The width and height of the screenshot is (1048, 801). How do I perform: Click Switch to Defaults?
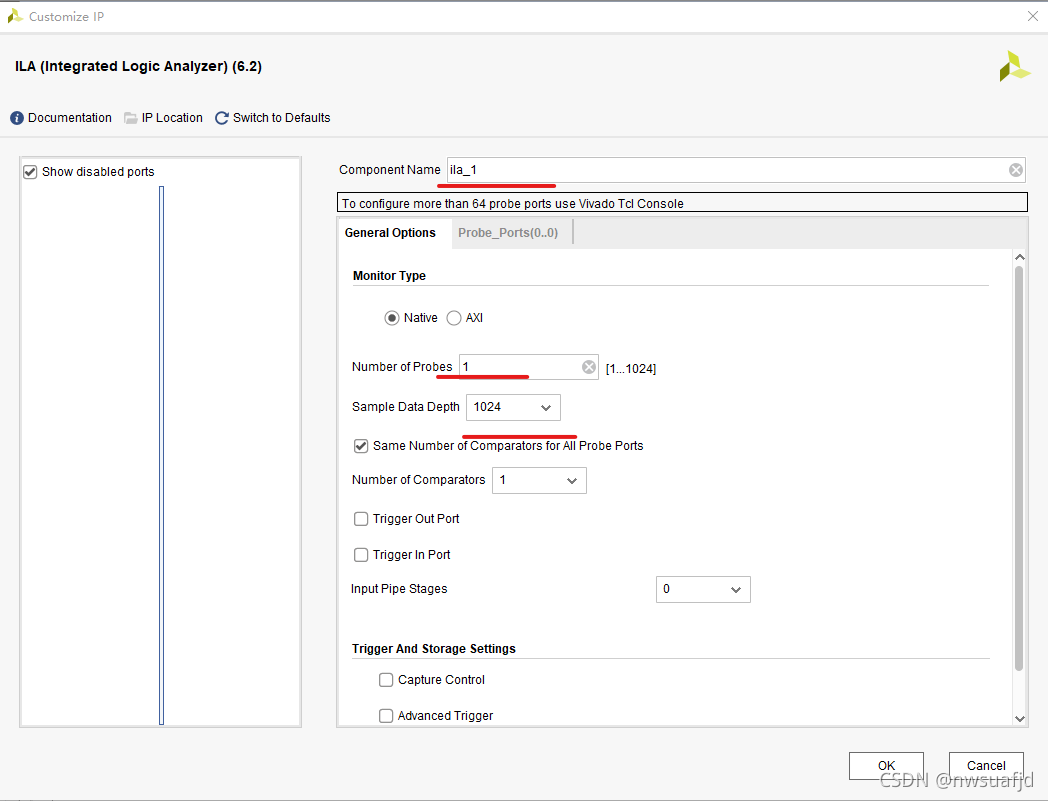(281, 118)
